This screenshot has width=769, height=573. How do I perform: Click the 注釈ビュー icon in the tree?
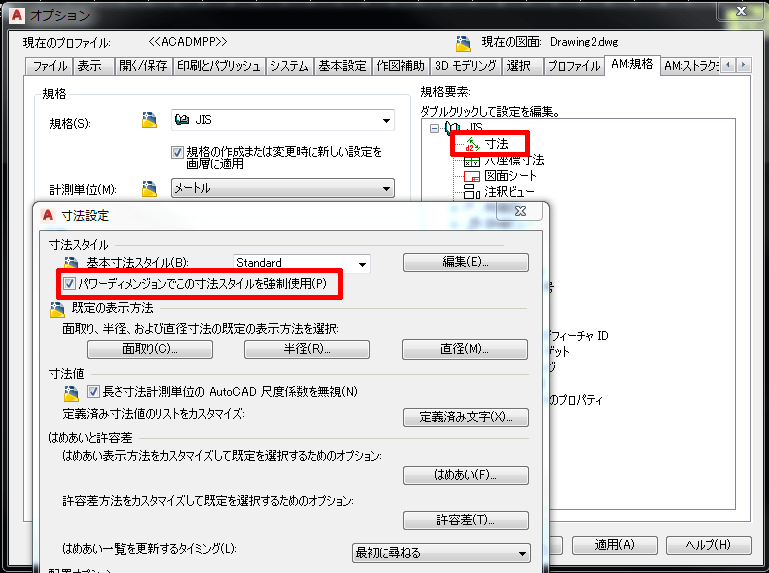[472, 191]
